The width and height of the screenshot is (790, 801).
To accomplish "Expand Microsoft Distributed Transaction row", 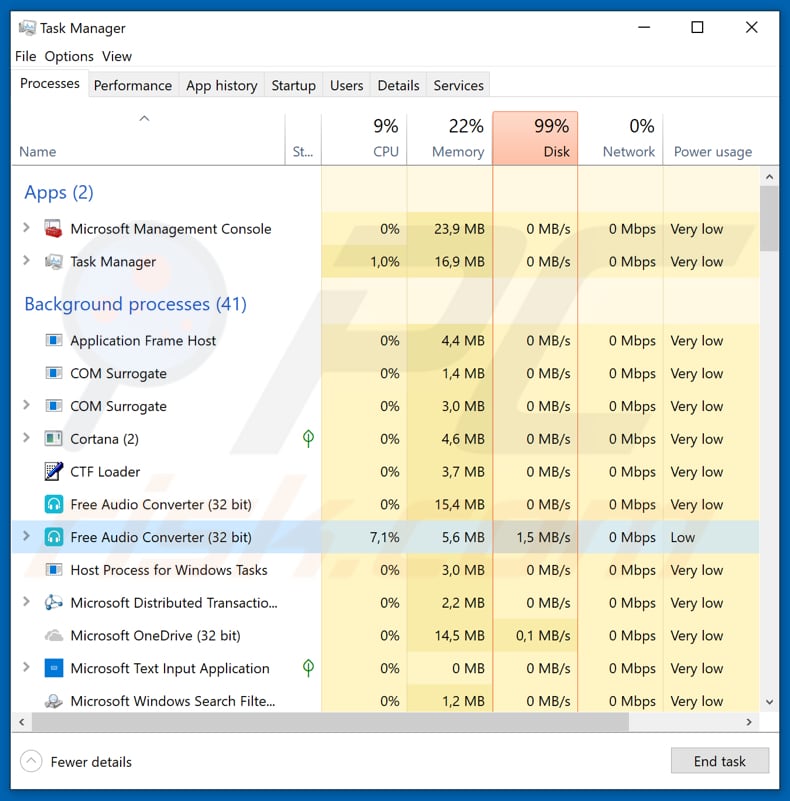I will tap(26, 601).
